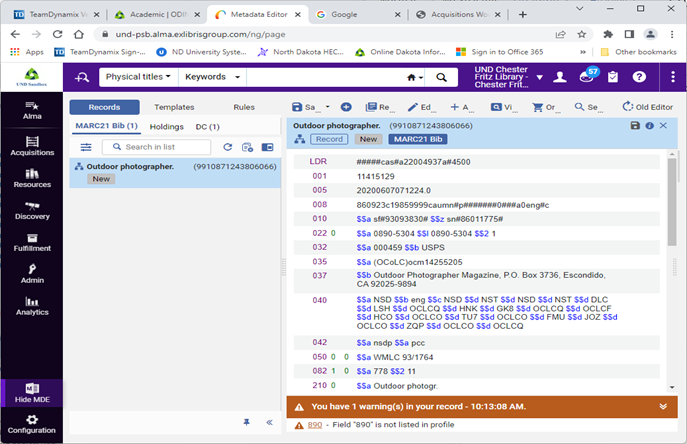
Task: Open the Fulfillment sidebar menu
Action: point(32,242)
